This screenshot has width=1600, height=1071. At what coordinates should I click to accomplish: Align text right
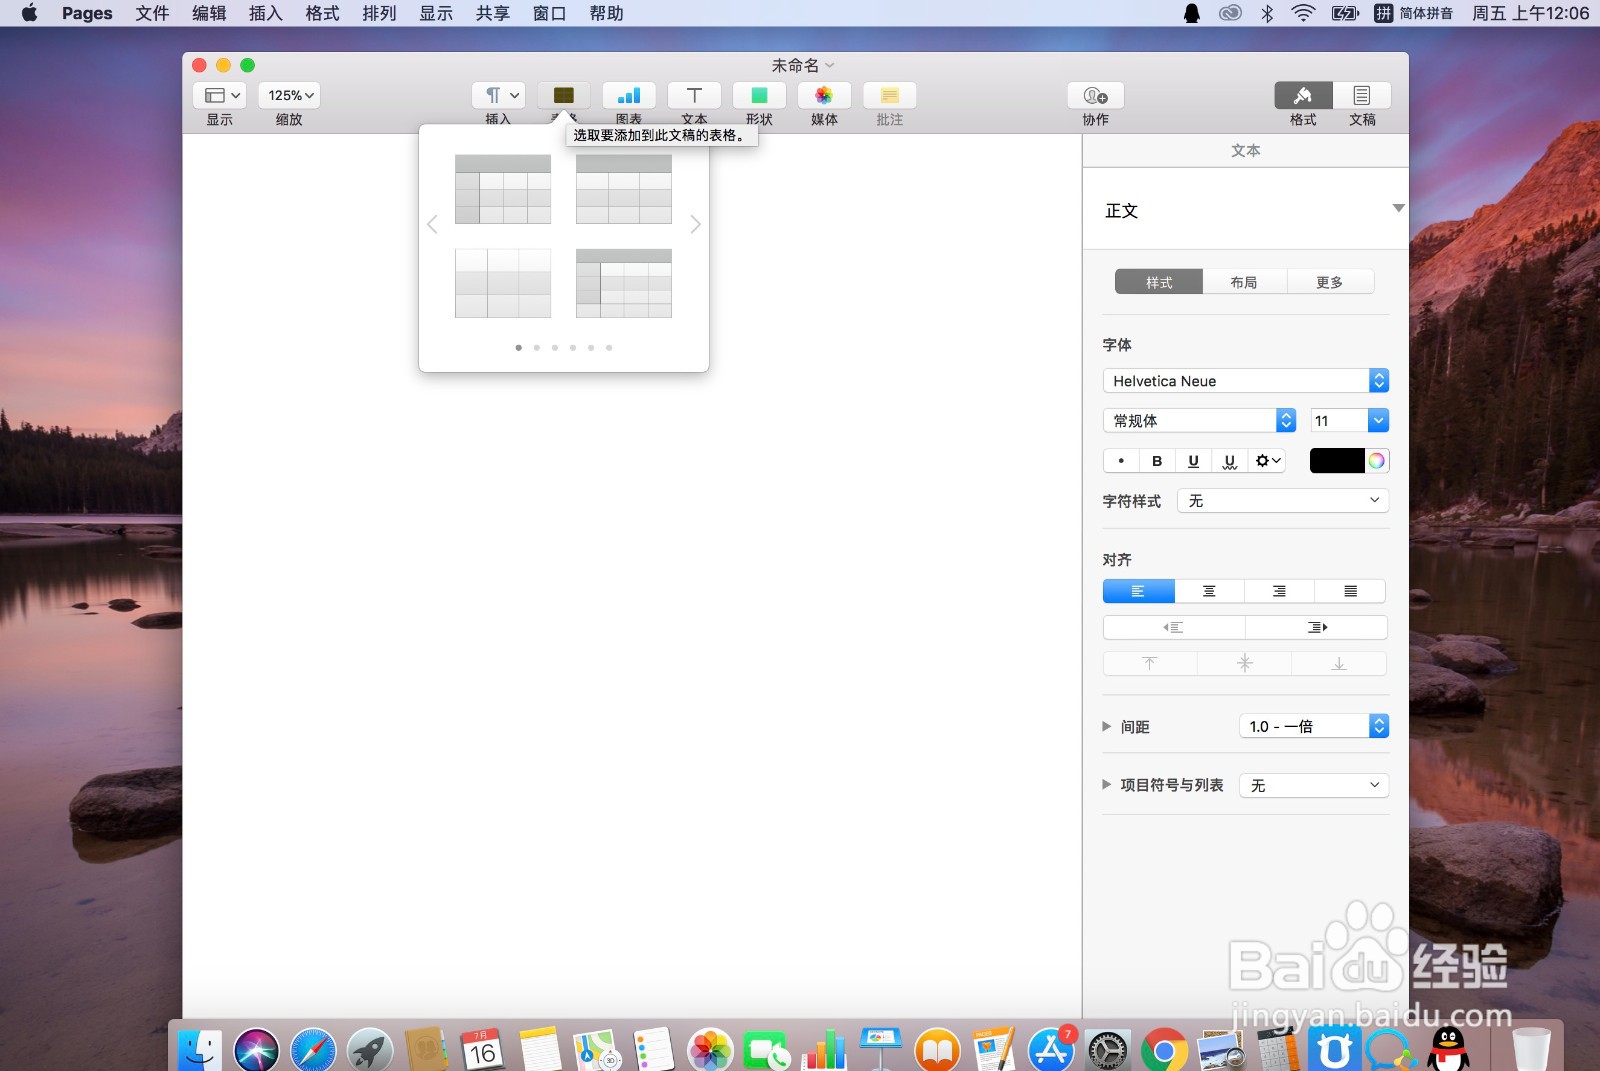pyautogui.click(x=1279, y=591)
